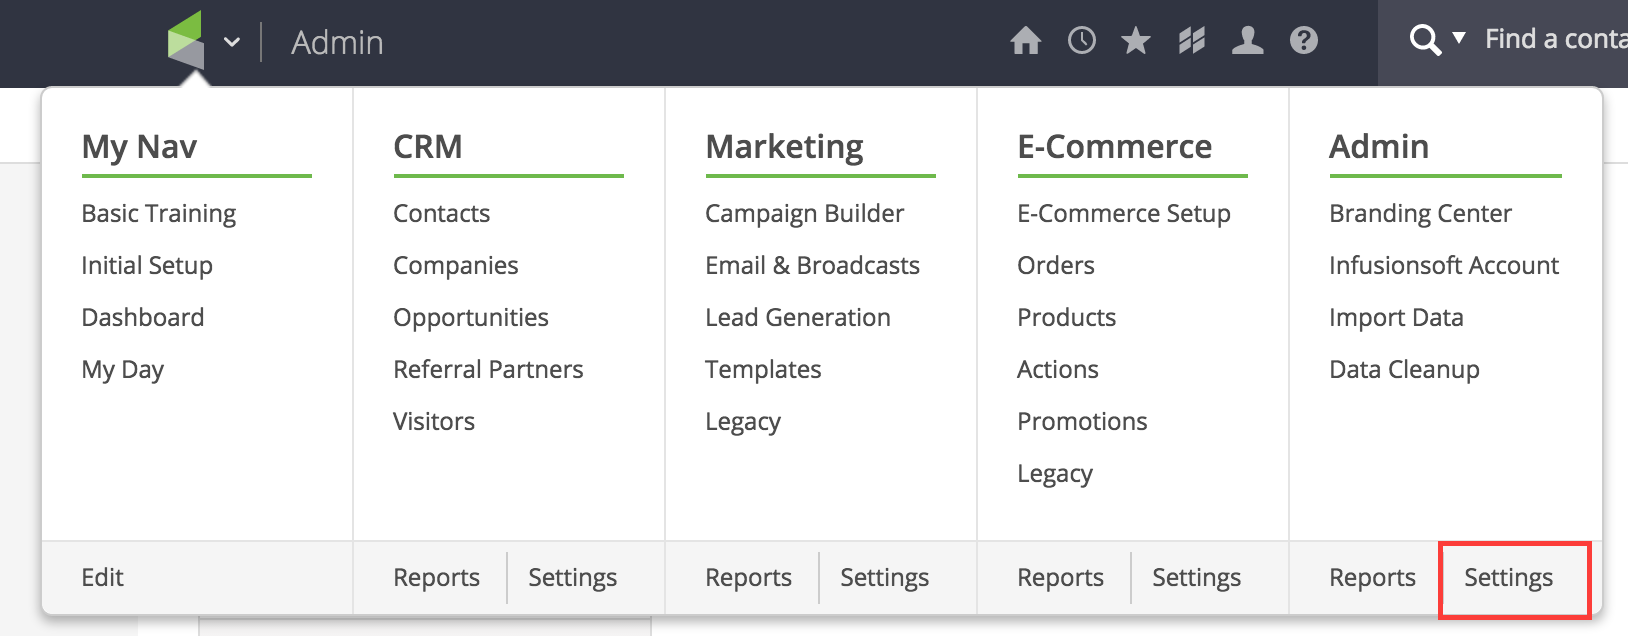Open Opportunities under CRM
This screenshot has width=1628, height=636.
pyautogui.click(x=471, y=318)
